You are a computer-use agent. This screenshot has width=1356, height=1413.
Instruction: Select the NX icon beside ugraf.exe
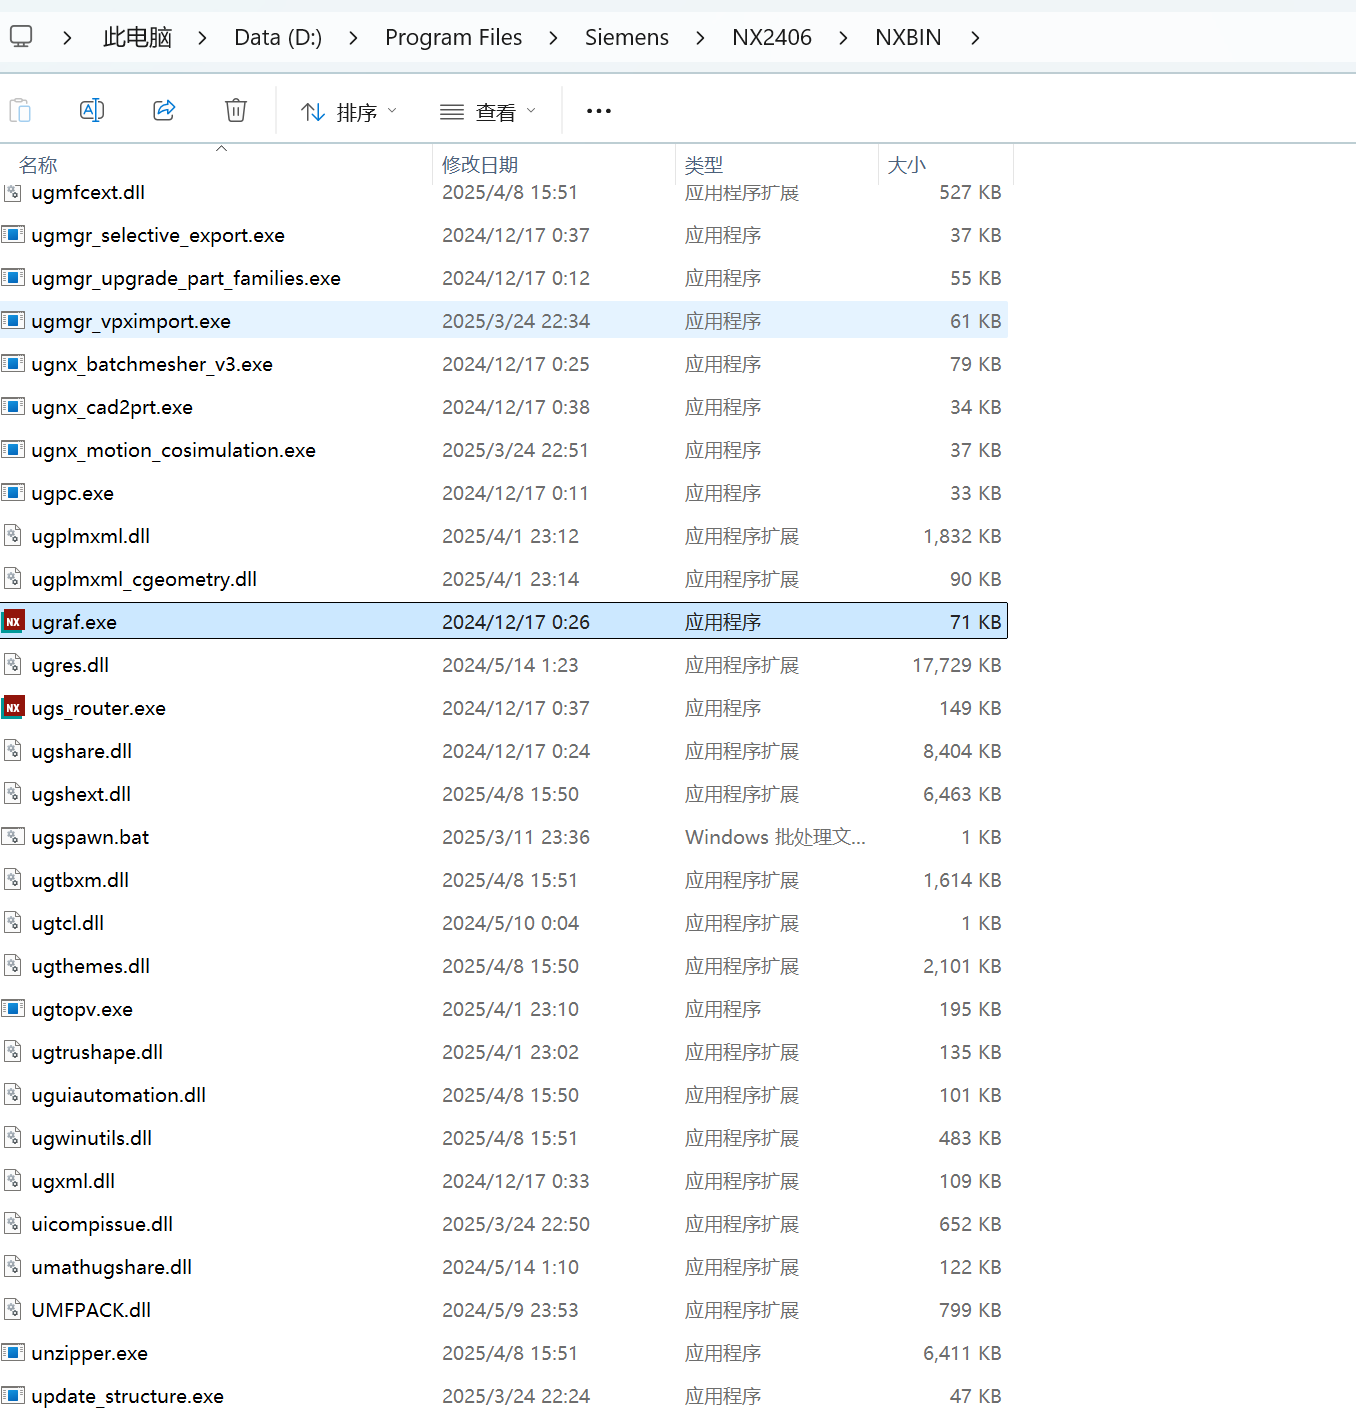13,622
